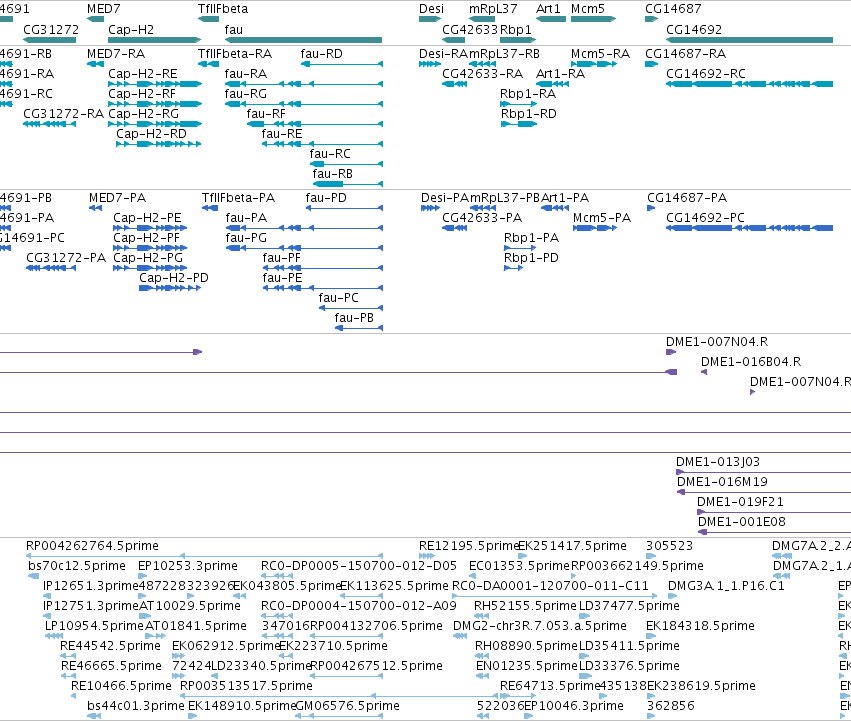Open EST label EK184318.5prime
The image size is (851, 721).
700,626
